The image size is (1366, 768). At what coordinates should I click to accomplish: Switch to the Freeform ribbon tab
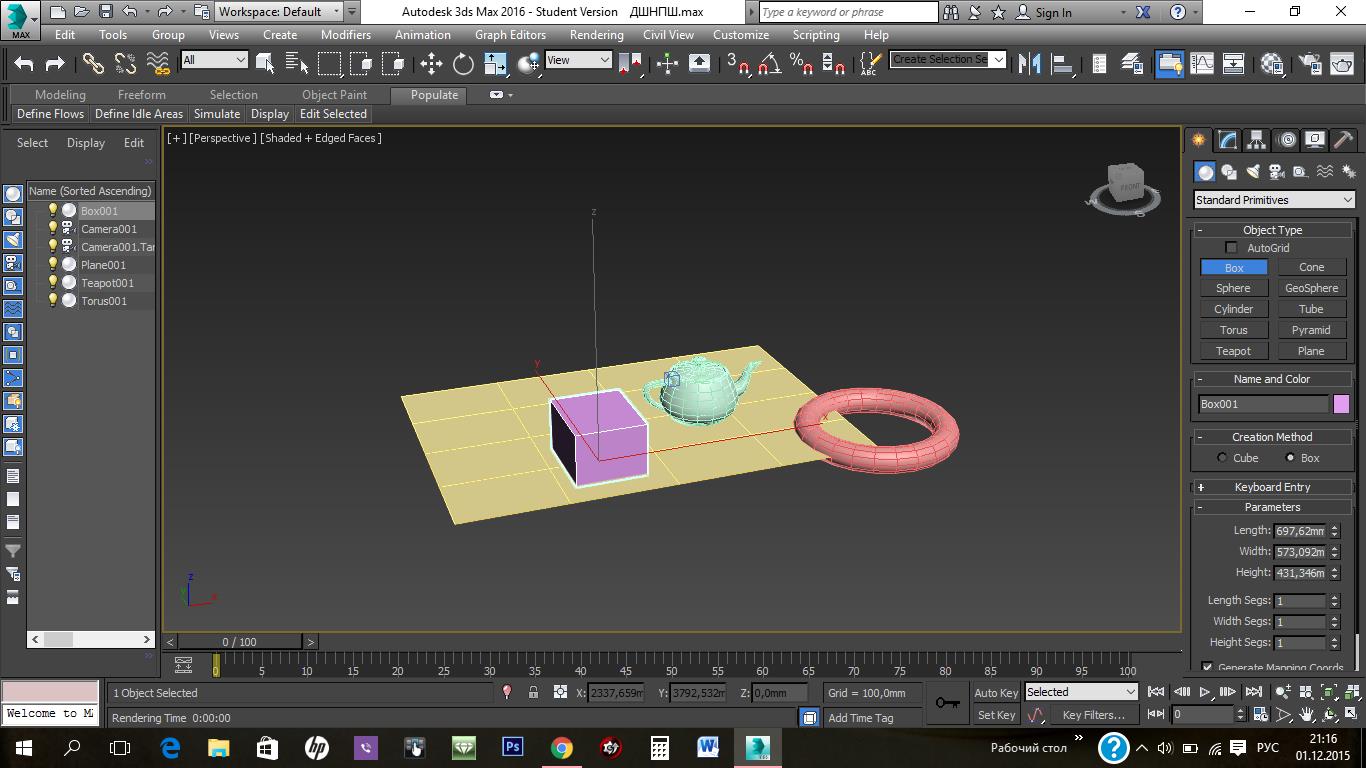click(142, 95)
